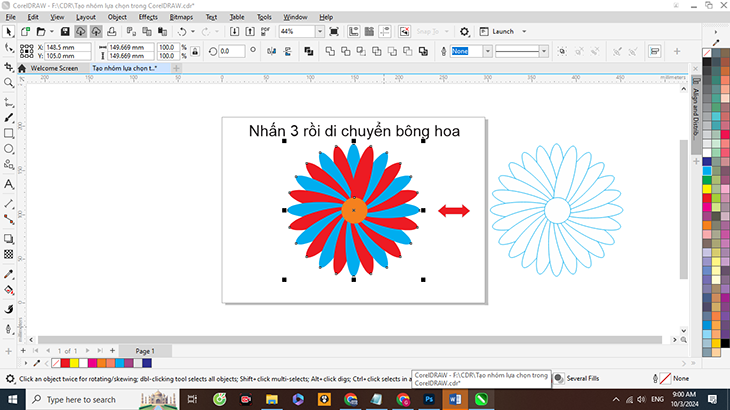Add a new document tab with plus
730x410 pixels.
pyautogui.click(x=176, y=68)
